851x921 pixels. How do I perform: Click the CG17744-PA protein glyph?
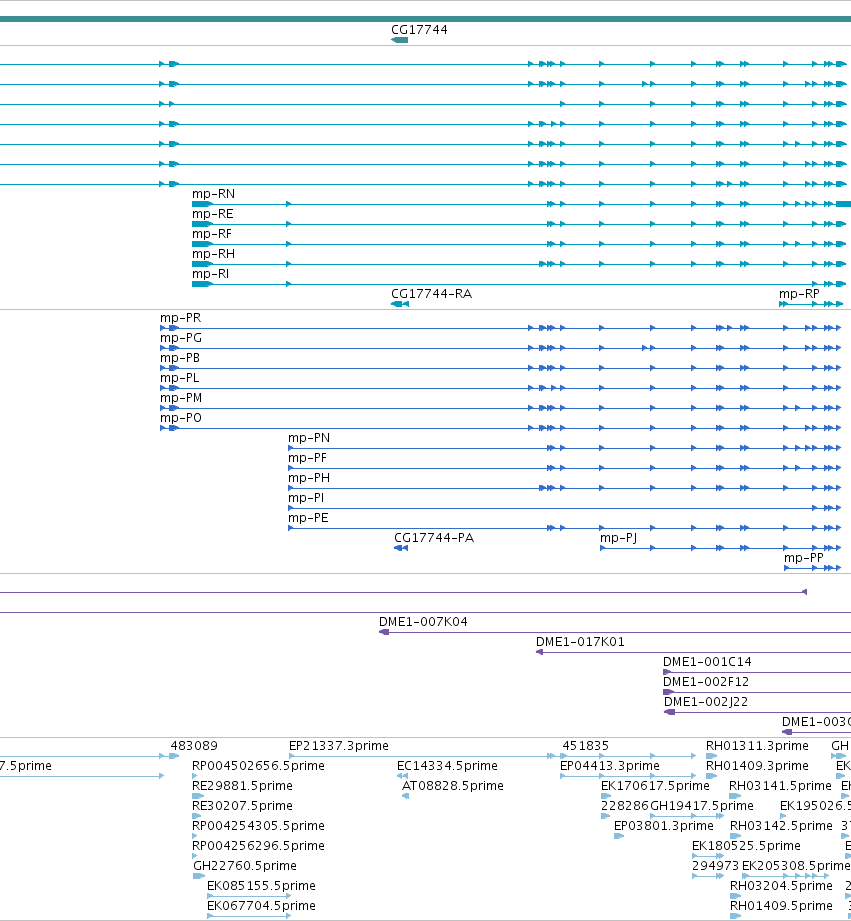(401, 548)
